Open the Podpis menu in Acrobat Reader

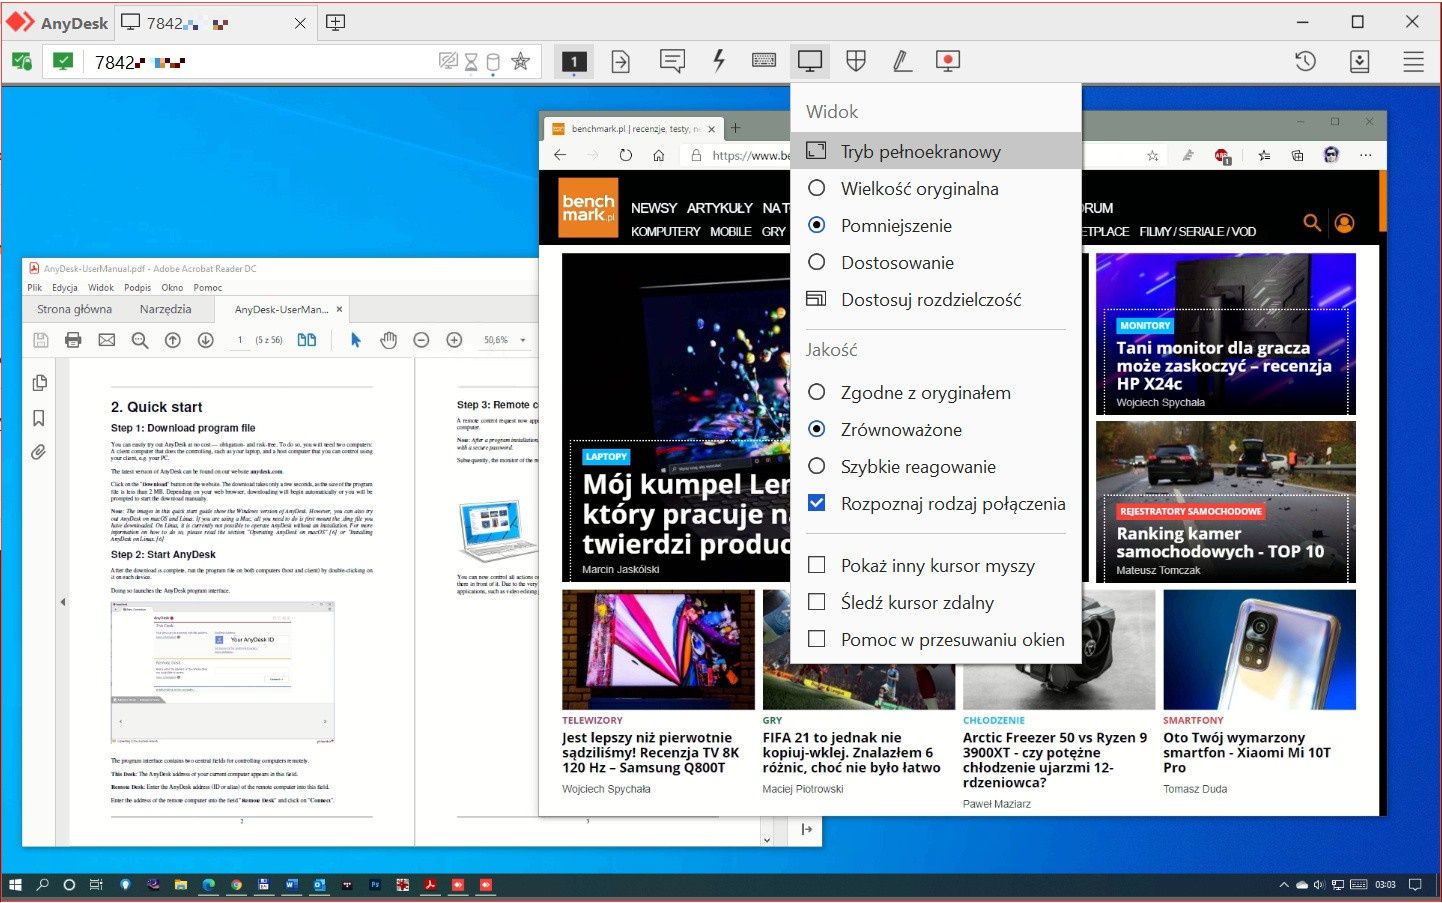click(x=137, y=287)
